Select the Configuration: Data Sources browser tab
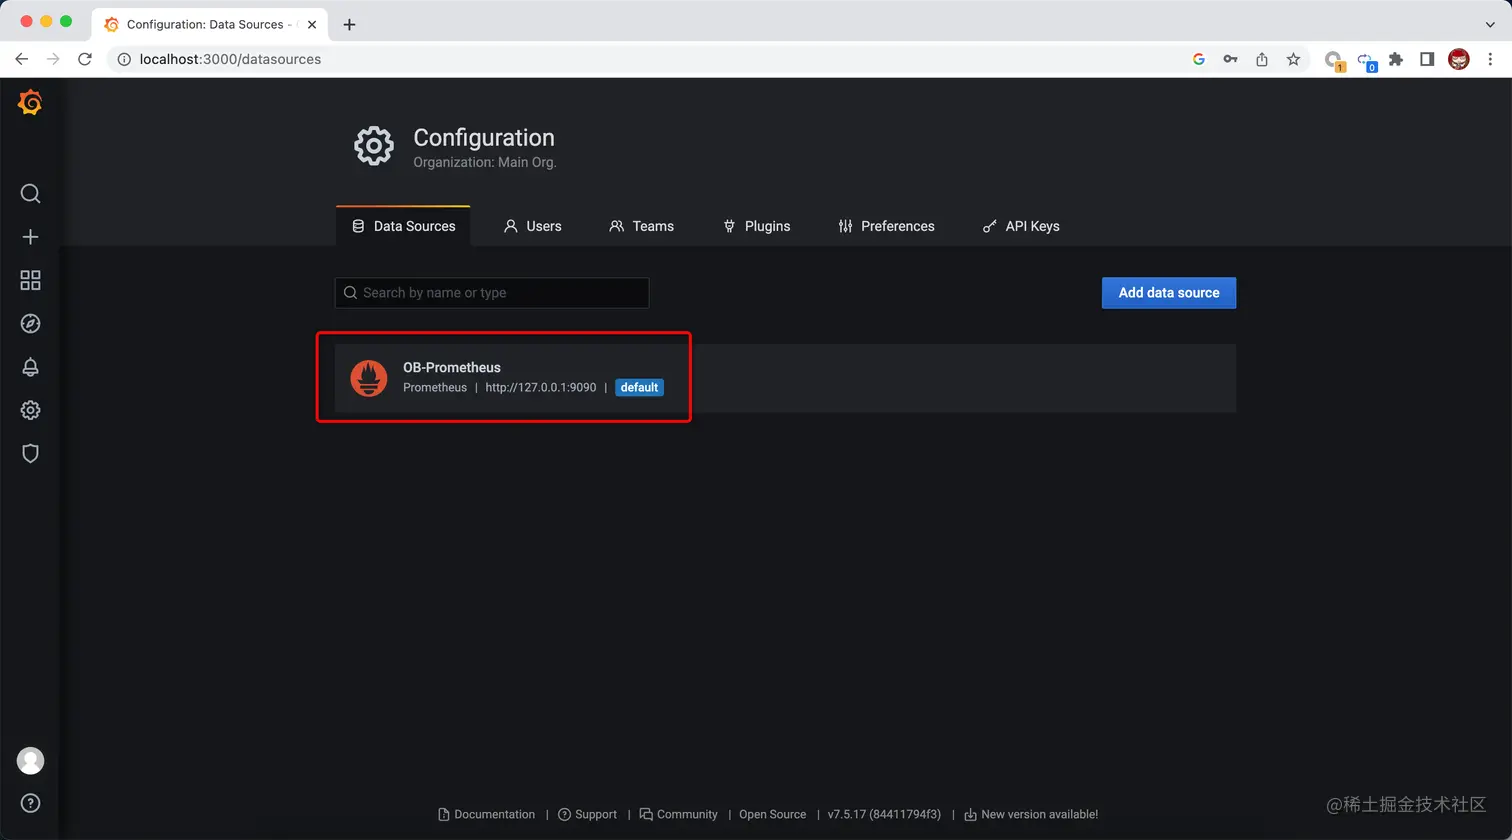Image resolution: width=1512 pixels, height=840 pixels. tap(209, 24)
